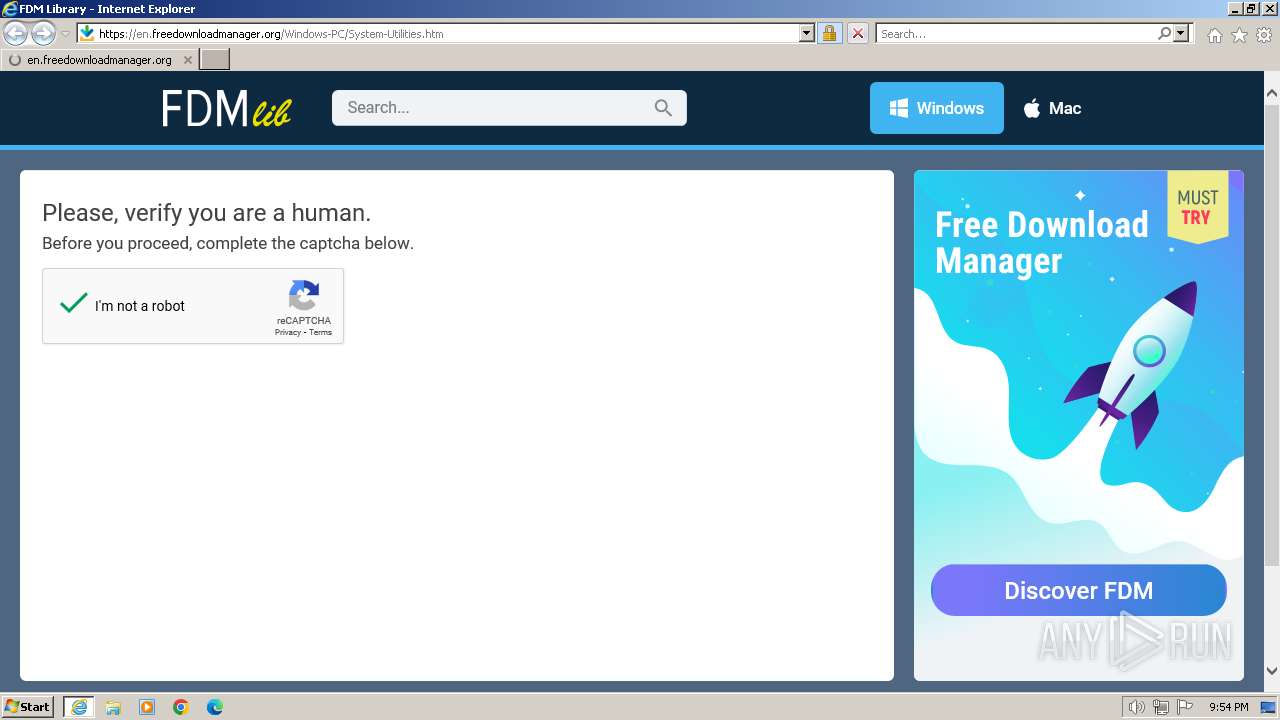The width and height of the screenshot is (1280, 720).
Task: Click the MUST TRY ribbon badge
Action: 1197,207
